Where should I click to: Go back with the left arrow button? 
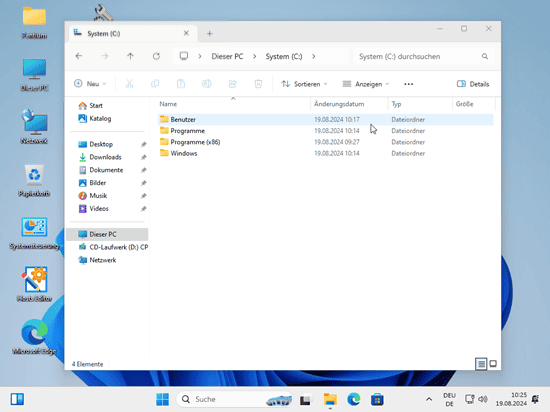coord(79,56)
